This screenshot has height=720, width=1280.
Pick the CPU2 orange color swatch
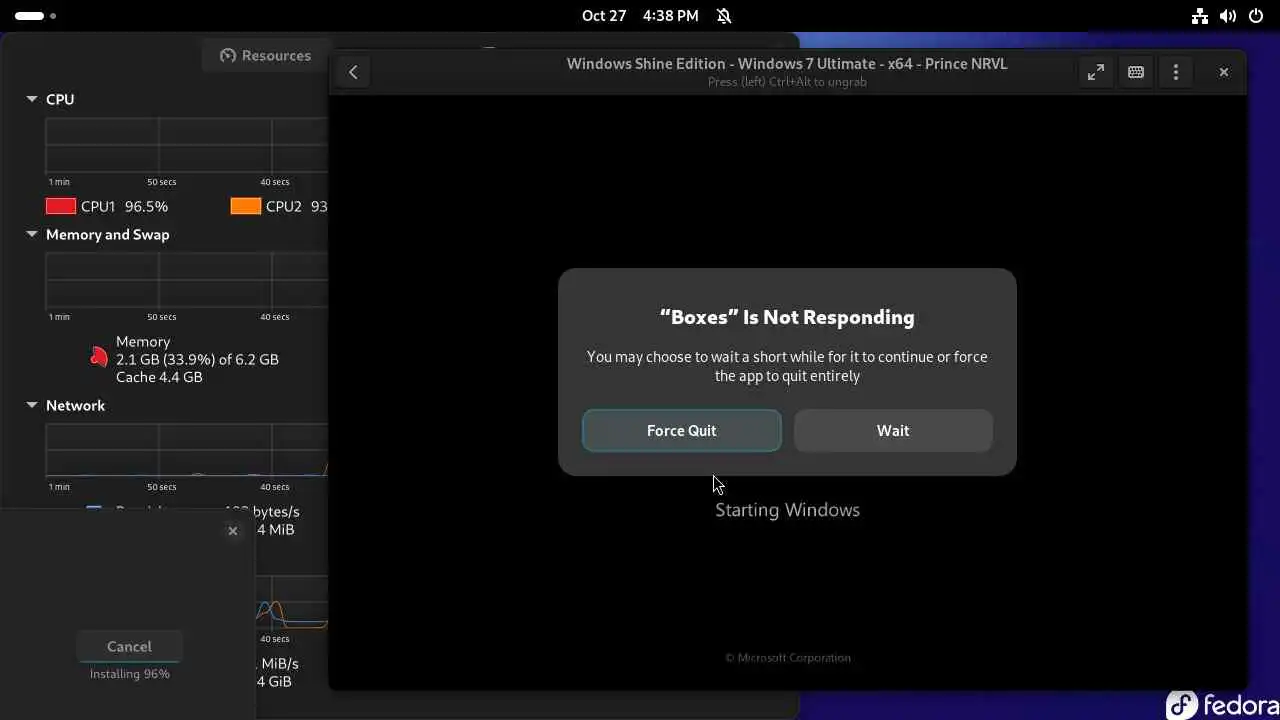point(246,206)
